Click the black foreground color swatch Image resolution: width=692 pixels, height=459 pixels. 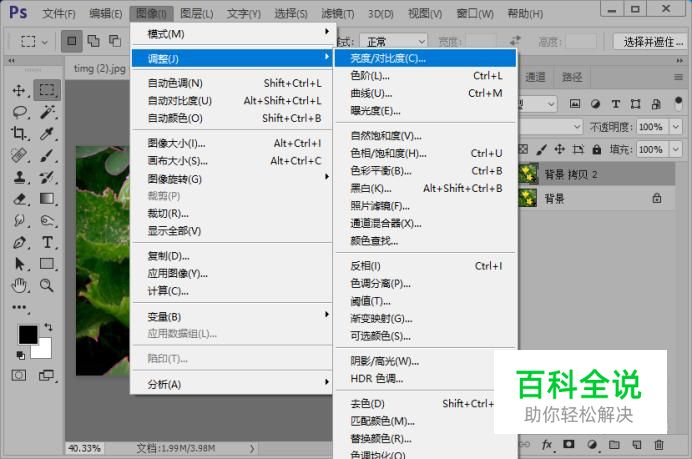point(27,335)
